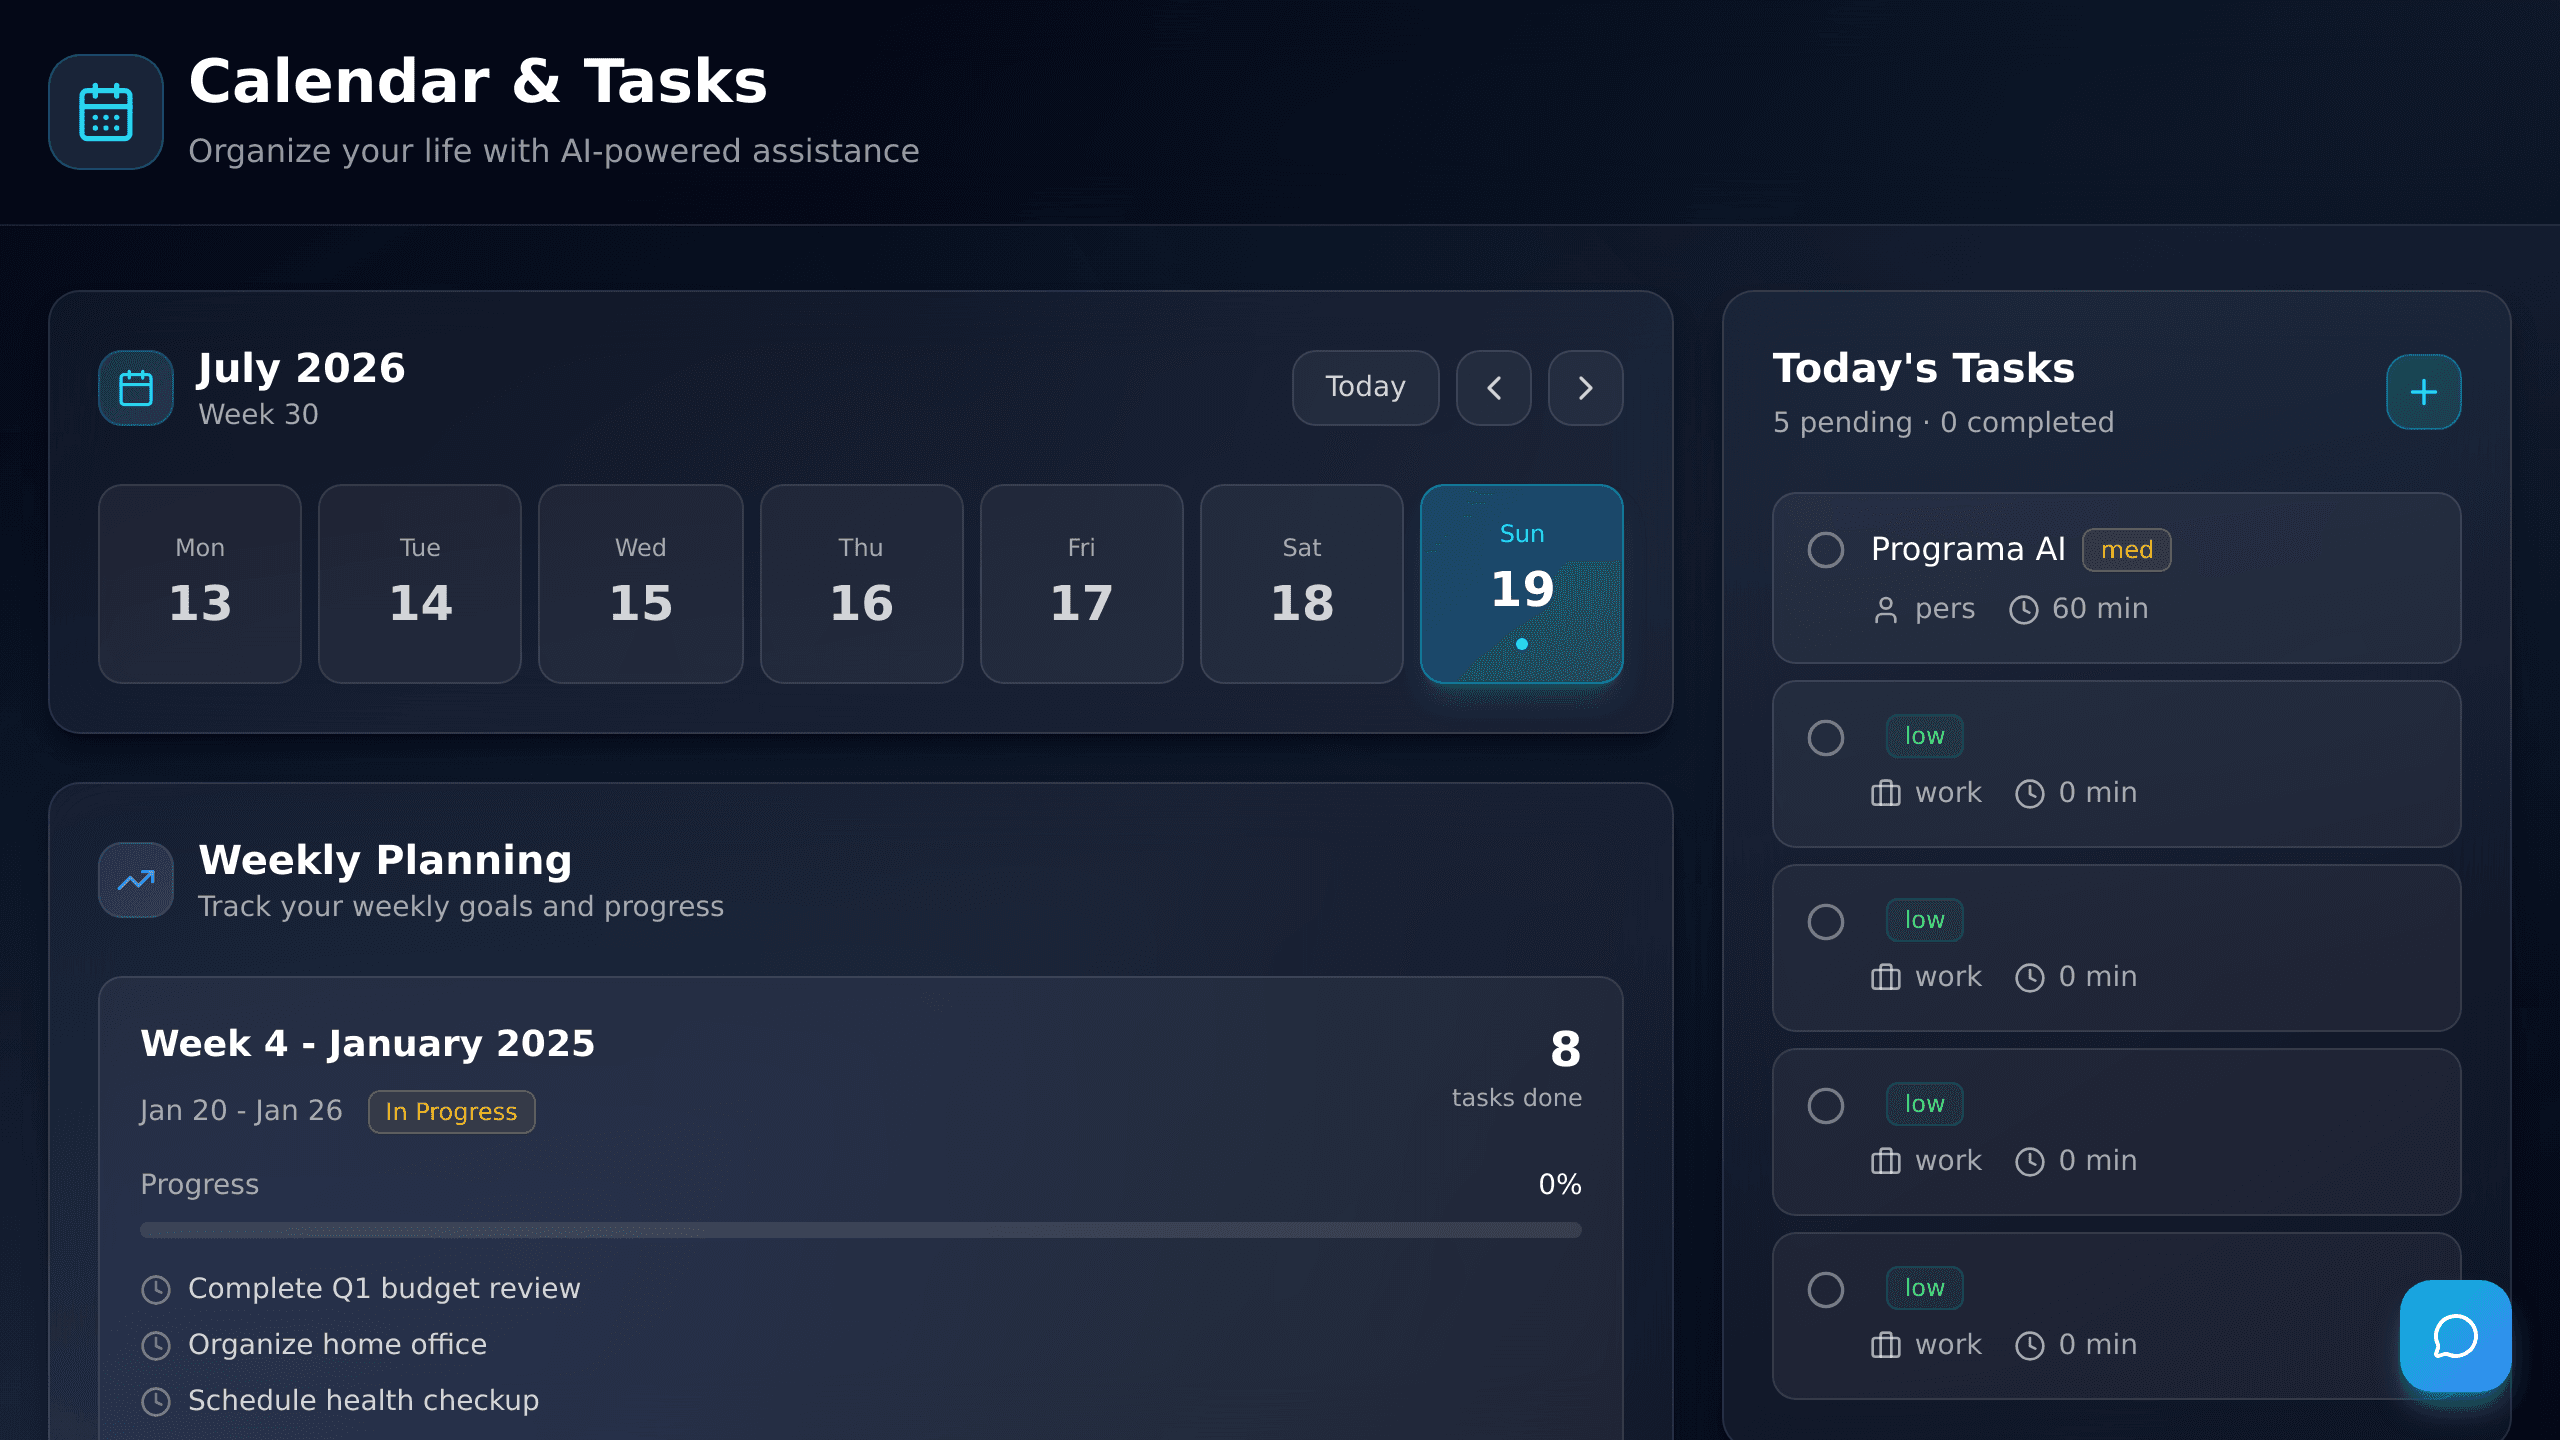The height and width of the screenshot is (1440, 2560).
Task: Click person icon in Programa AI task
Action: (x=1886, y=610)
